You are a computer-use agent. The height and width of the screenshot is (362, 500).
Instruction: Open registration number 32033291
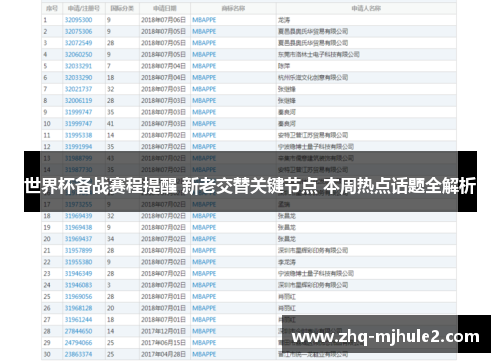pos(78,66)
